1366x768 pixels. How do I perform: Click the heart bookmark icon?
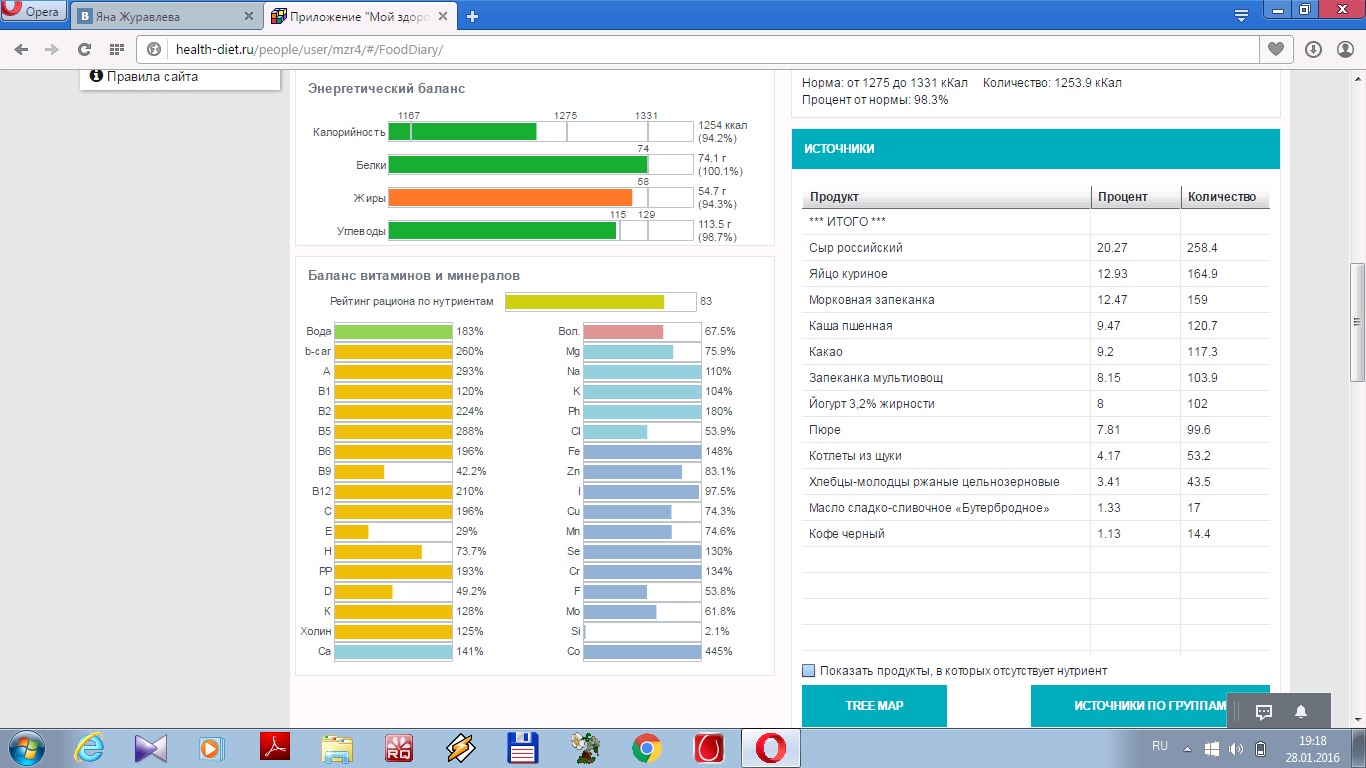[1275, 49]
